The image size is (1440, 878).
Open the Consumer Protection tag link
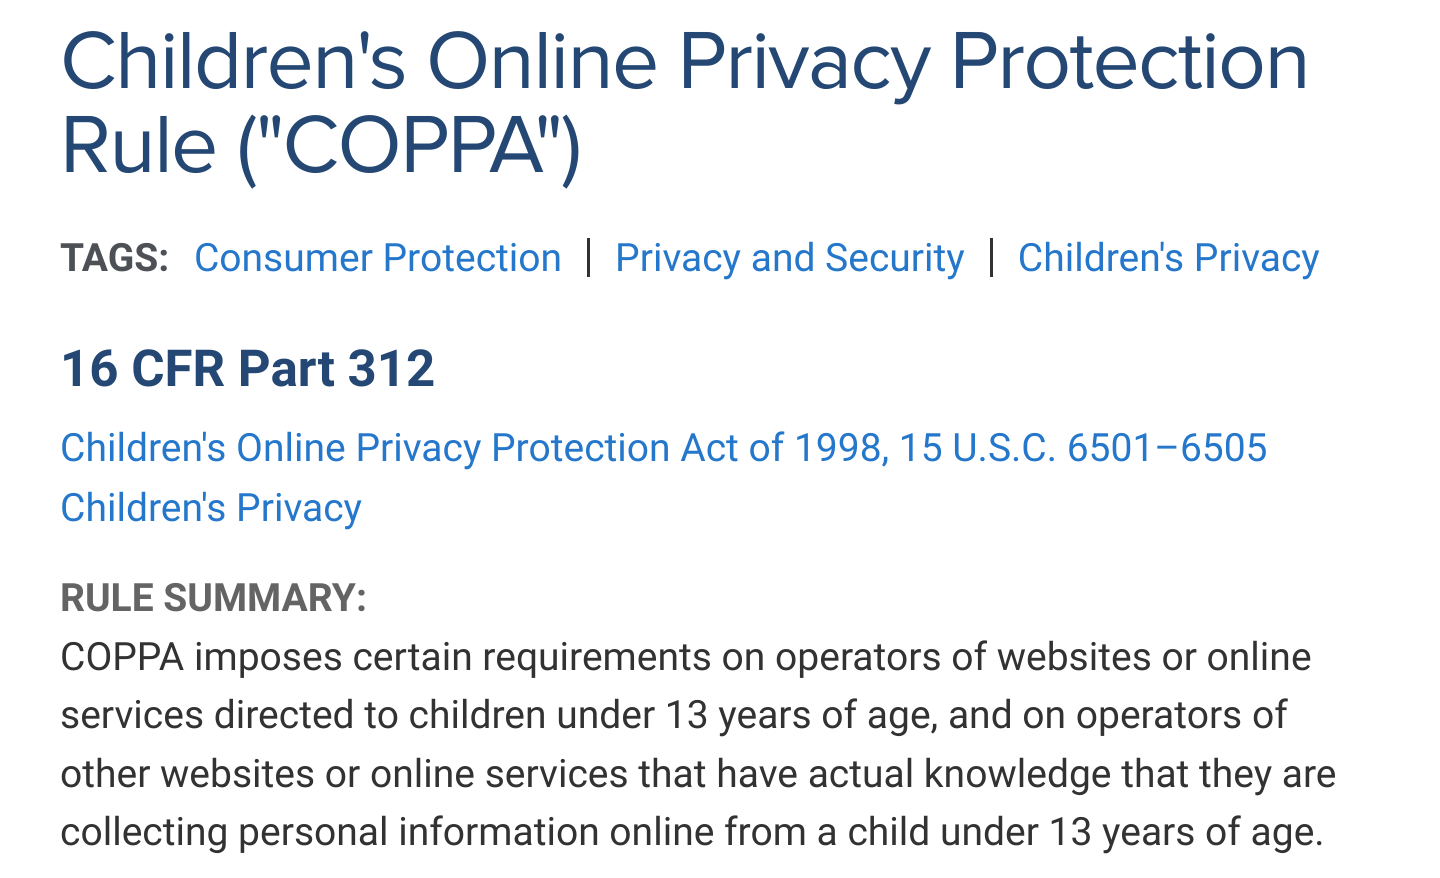tap(377, 258)
